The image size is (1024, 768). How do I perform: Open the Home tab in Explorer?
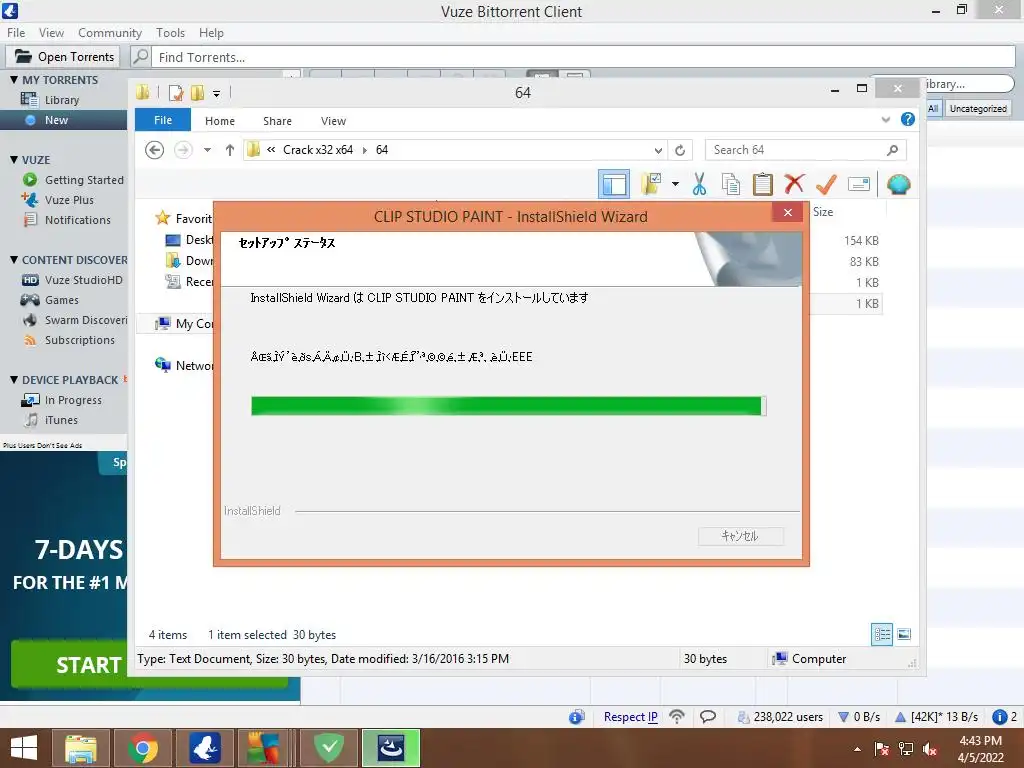point(219,121)
